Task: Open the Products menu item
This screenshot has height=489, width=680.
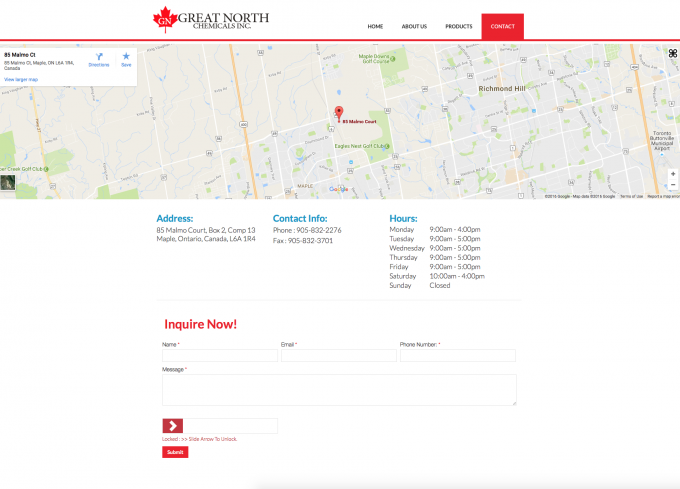Action: coord(458,26)
